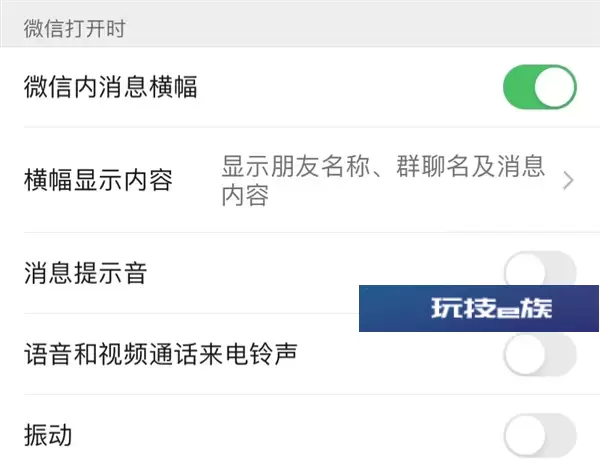
Task: Click green track of 微信内消息横幅 switch
Action: click(517, 87)
